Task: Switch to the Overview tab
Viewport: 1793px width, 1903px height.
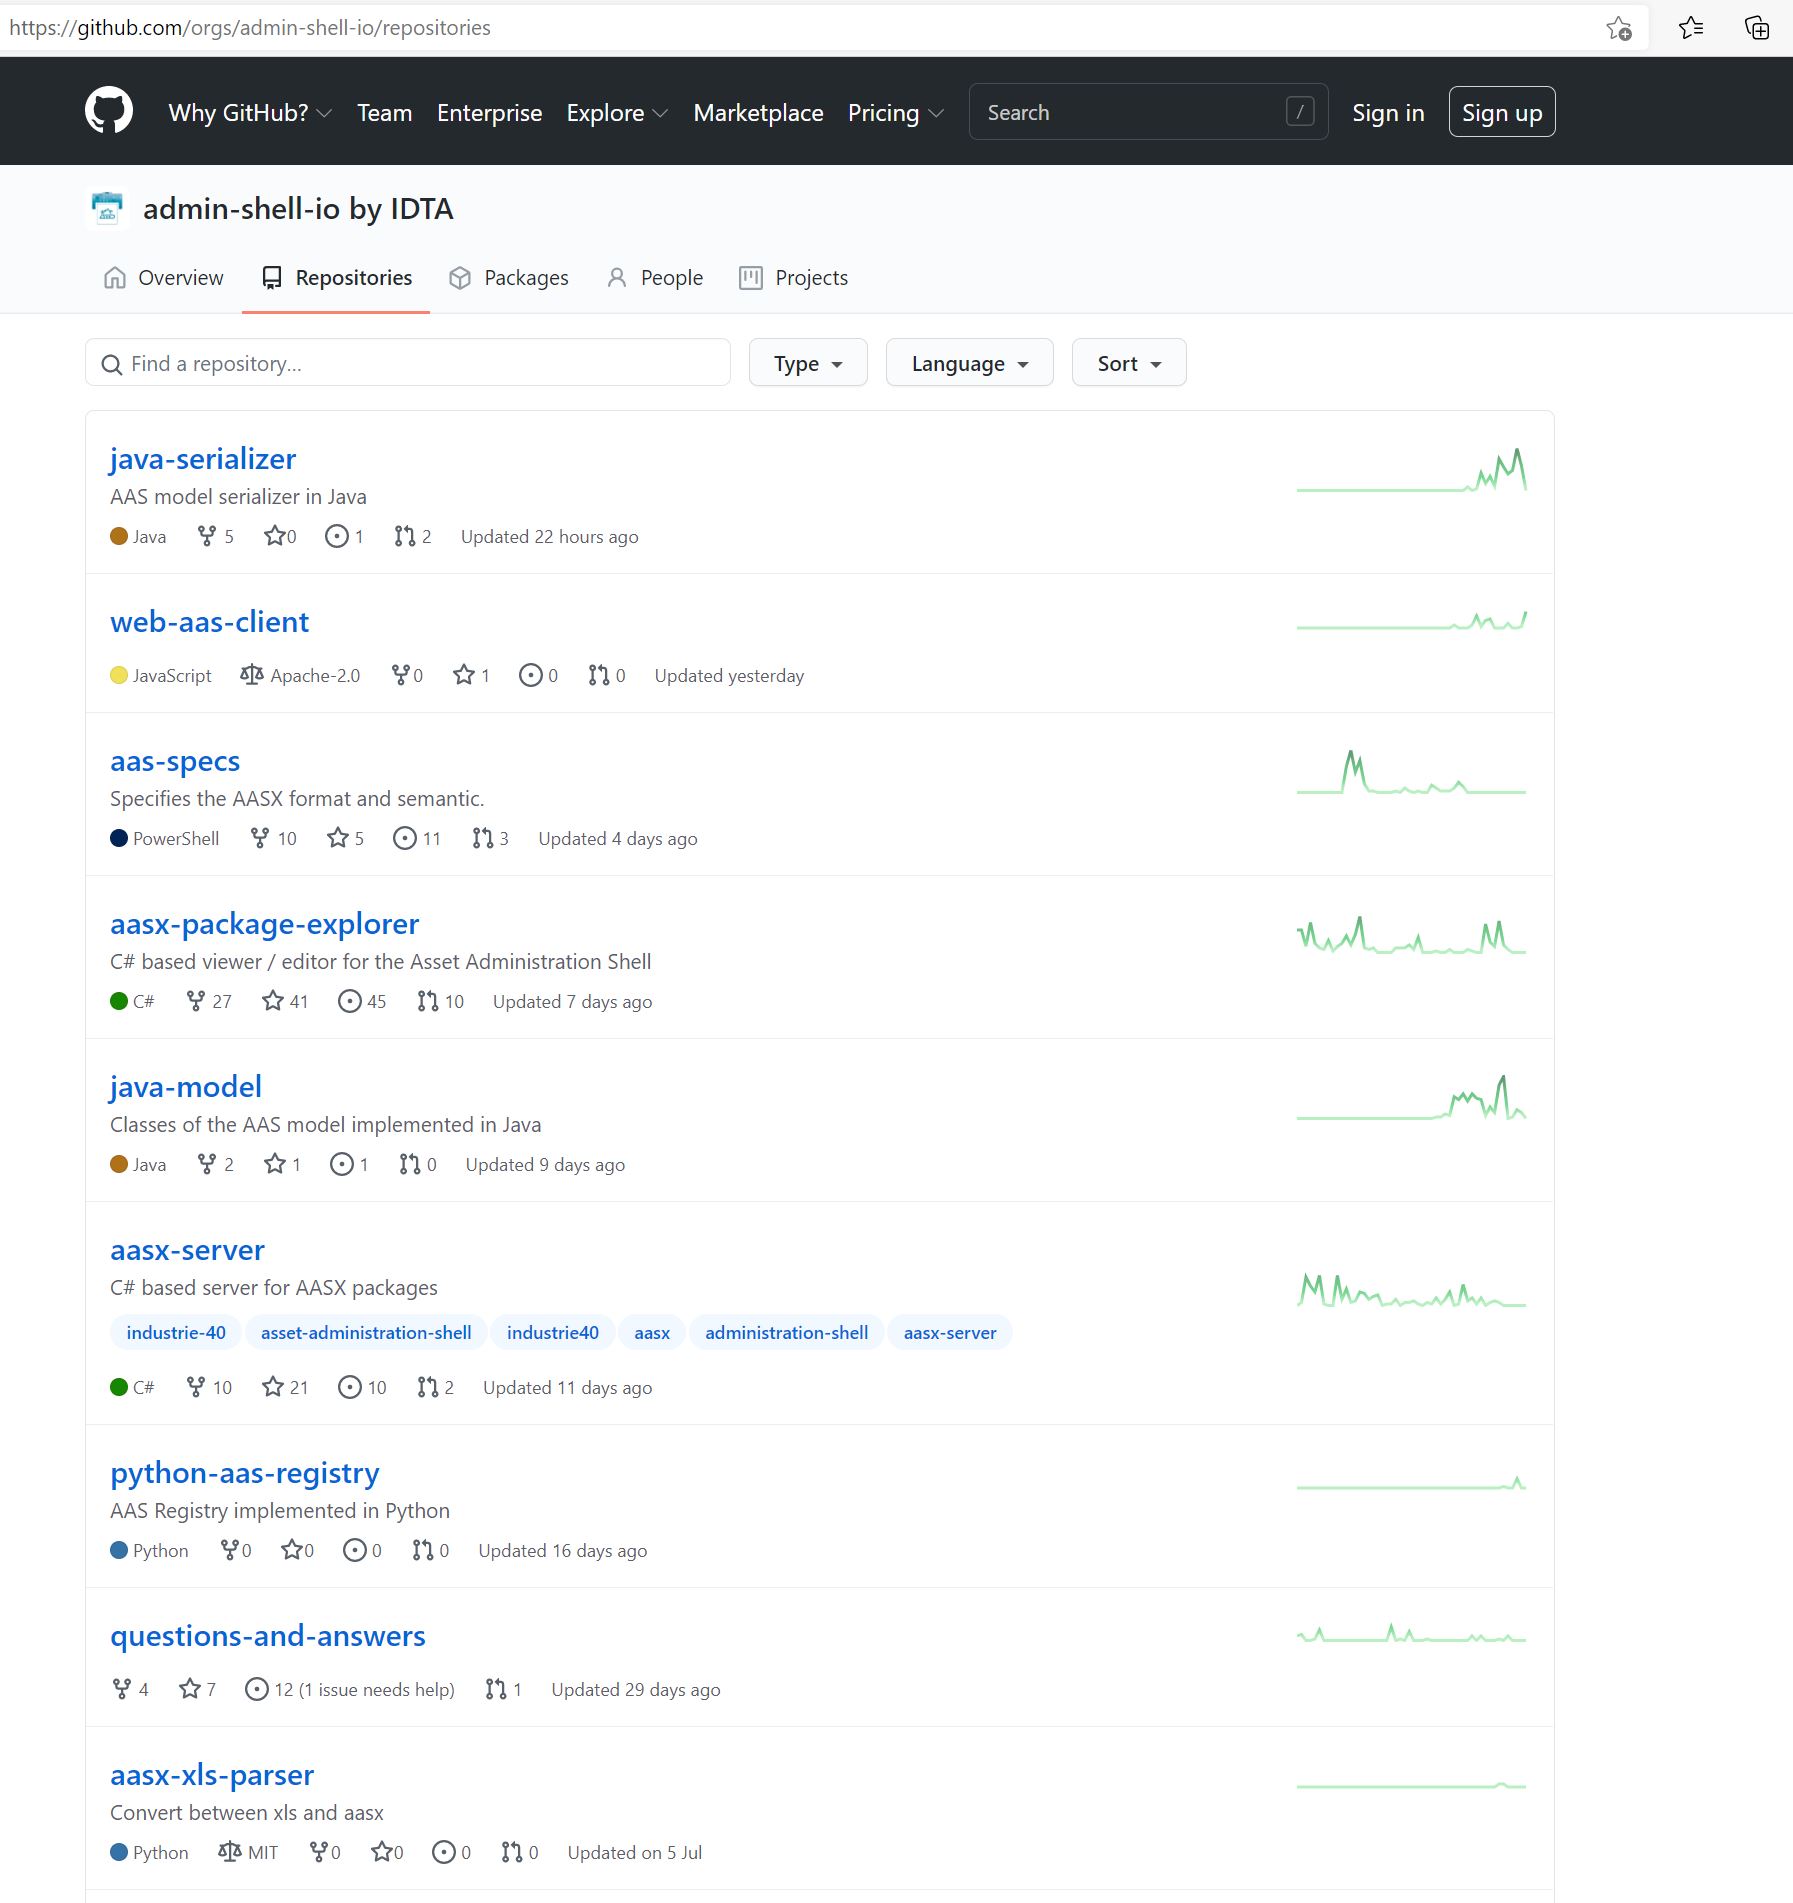Action: click(164, 278)
